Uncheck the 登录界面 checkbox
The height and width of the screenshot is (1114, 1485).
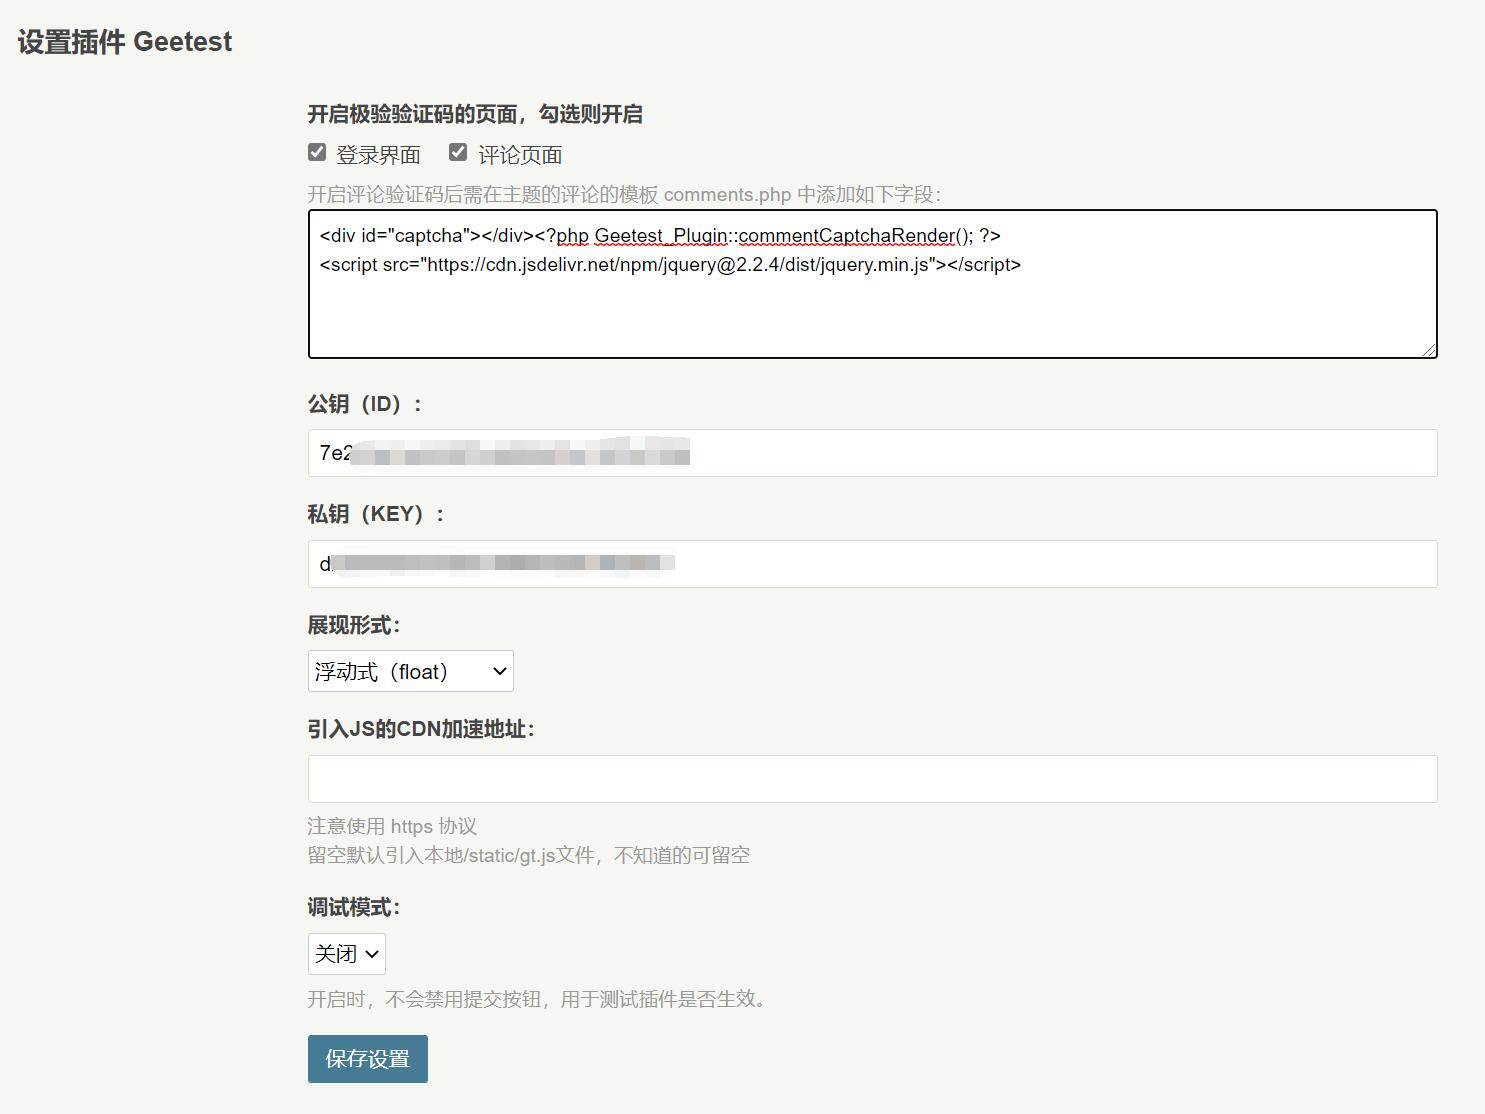pyautogui.click(x=317, y=152)
